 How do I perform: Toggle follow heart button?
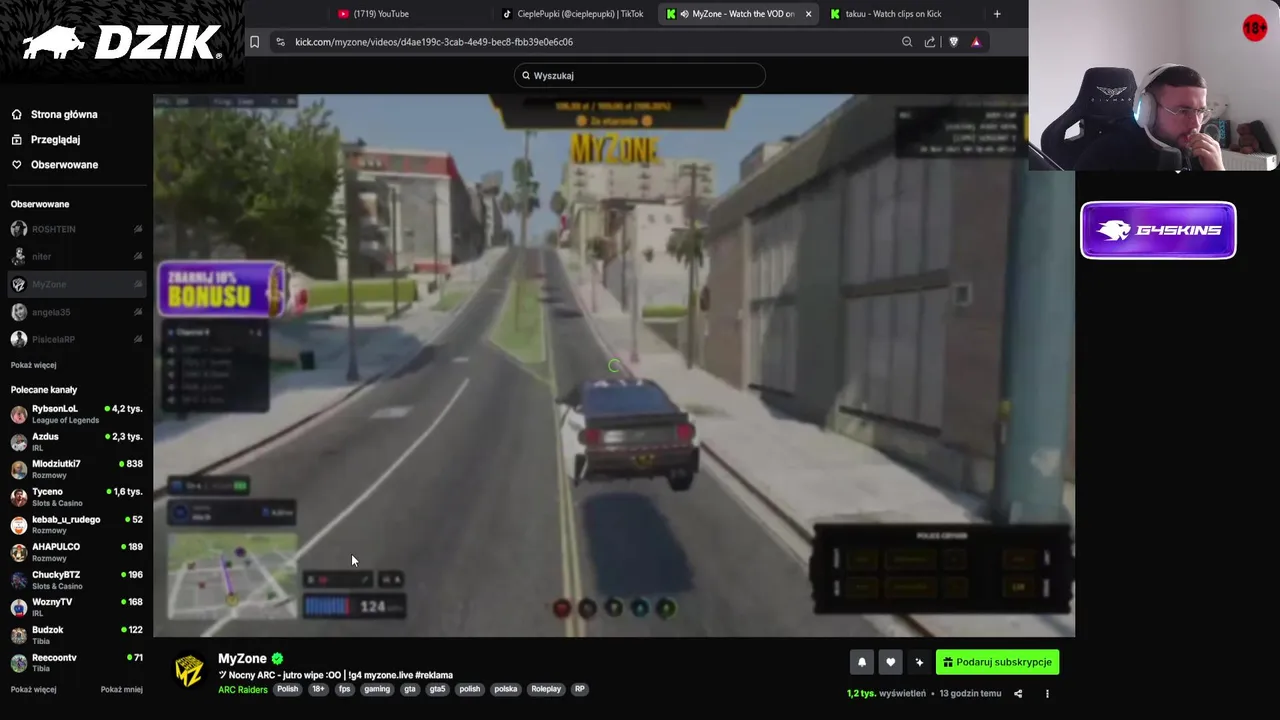[x=891, y=662]
